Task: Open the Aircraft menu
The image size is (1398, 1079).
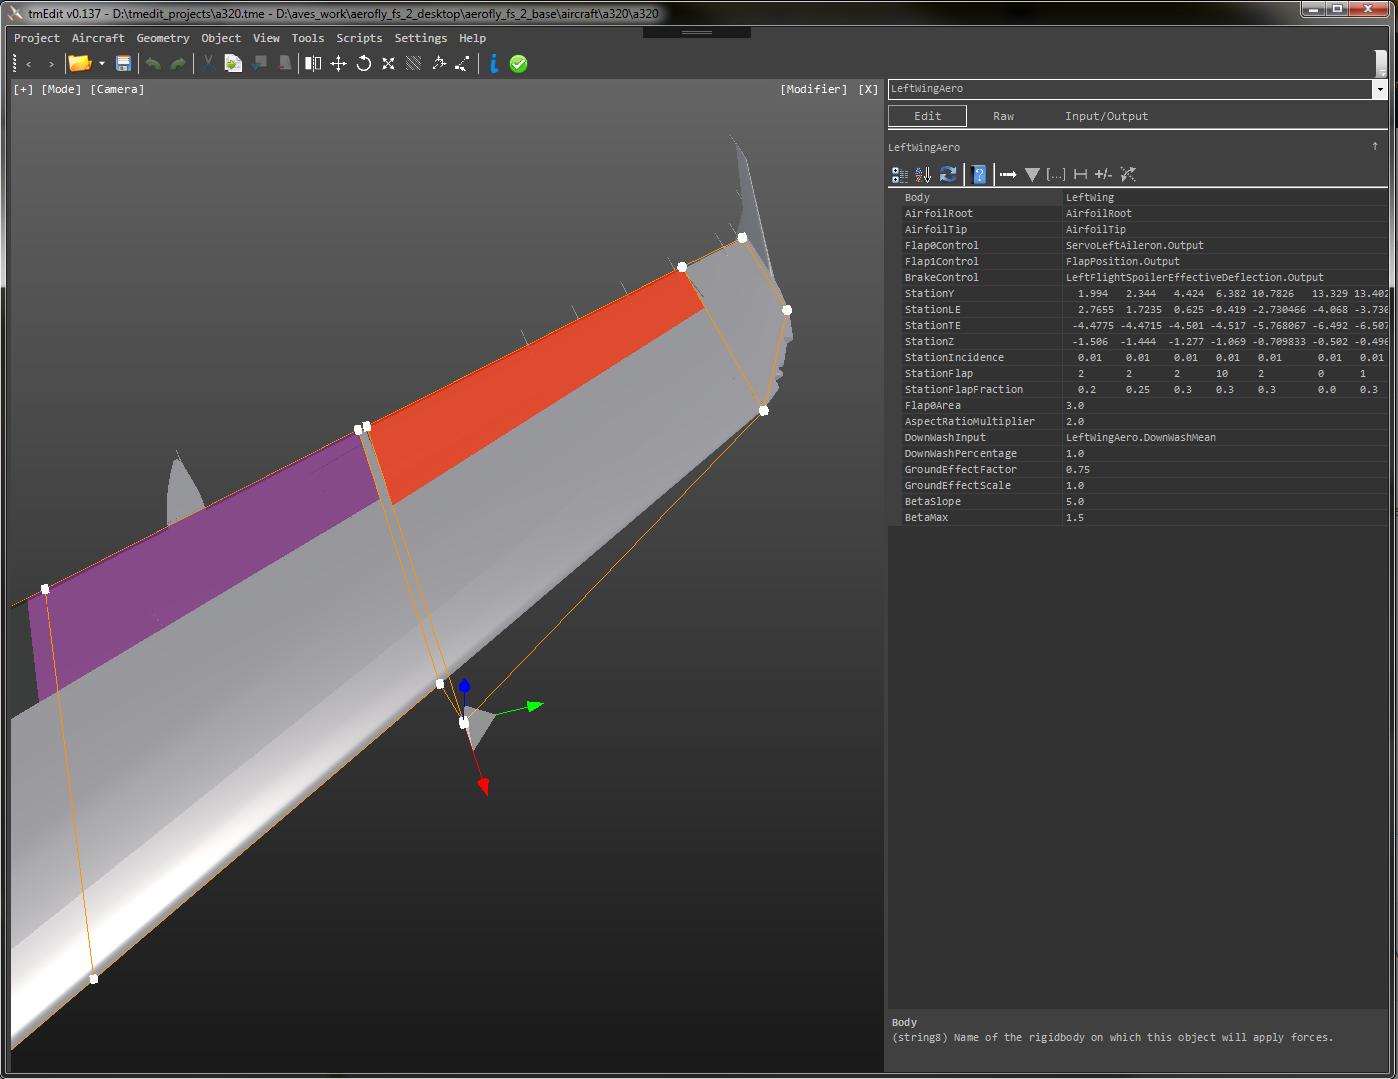Action: tap(97, 38)
